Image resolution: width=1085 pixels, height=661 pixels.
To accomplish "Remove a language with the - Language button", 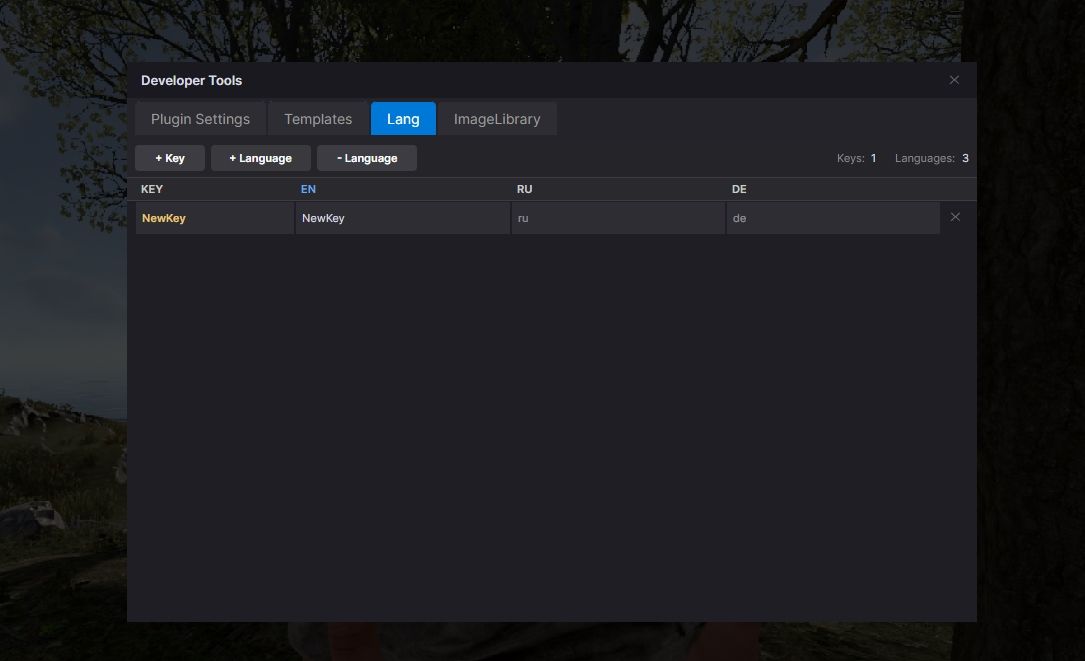I will [x=366, y=157].
